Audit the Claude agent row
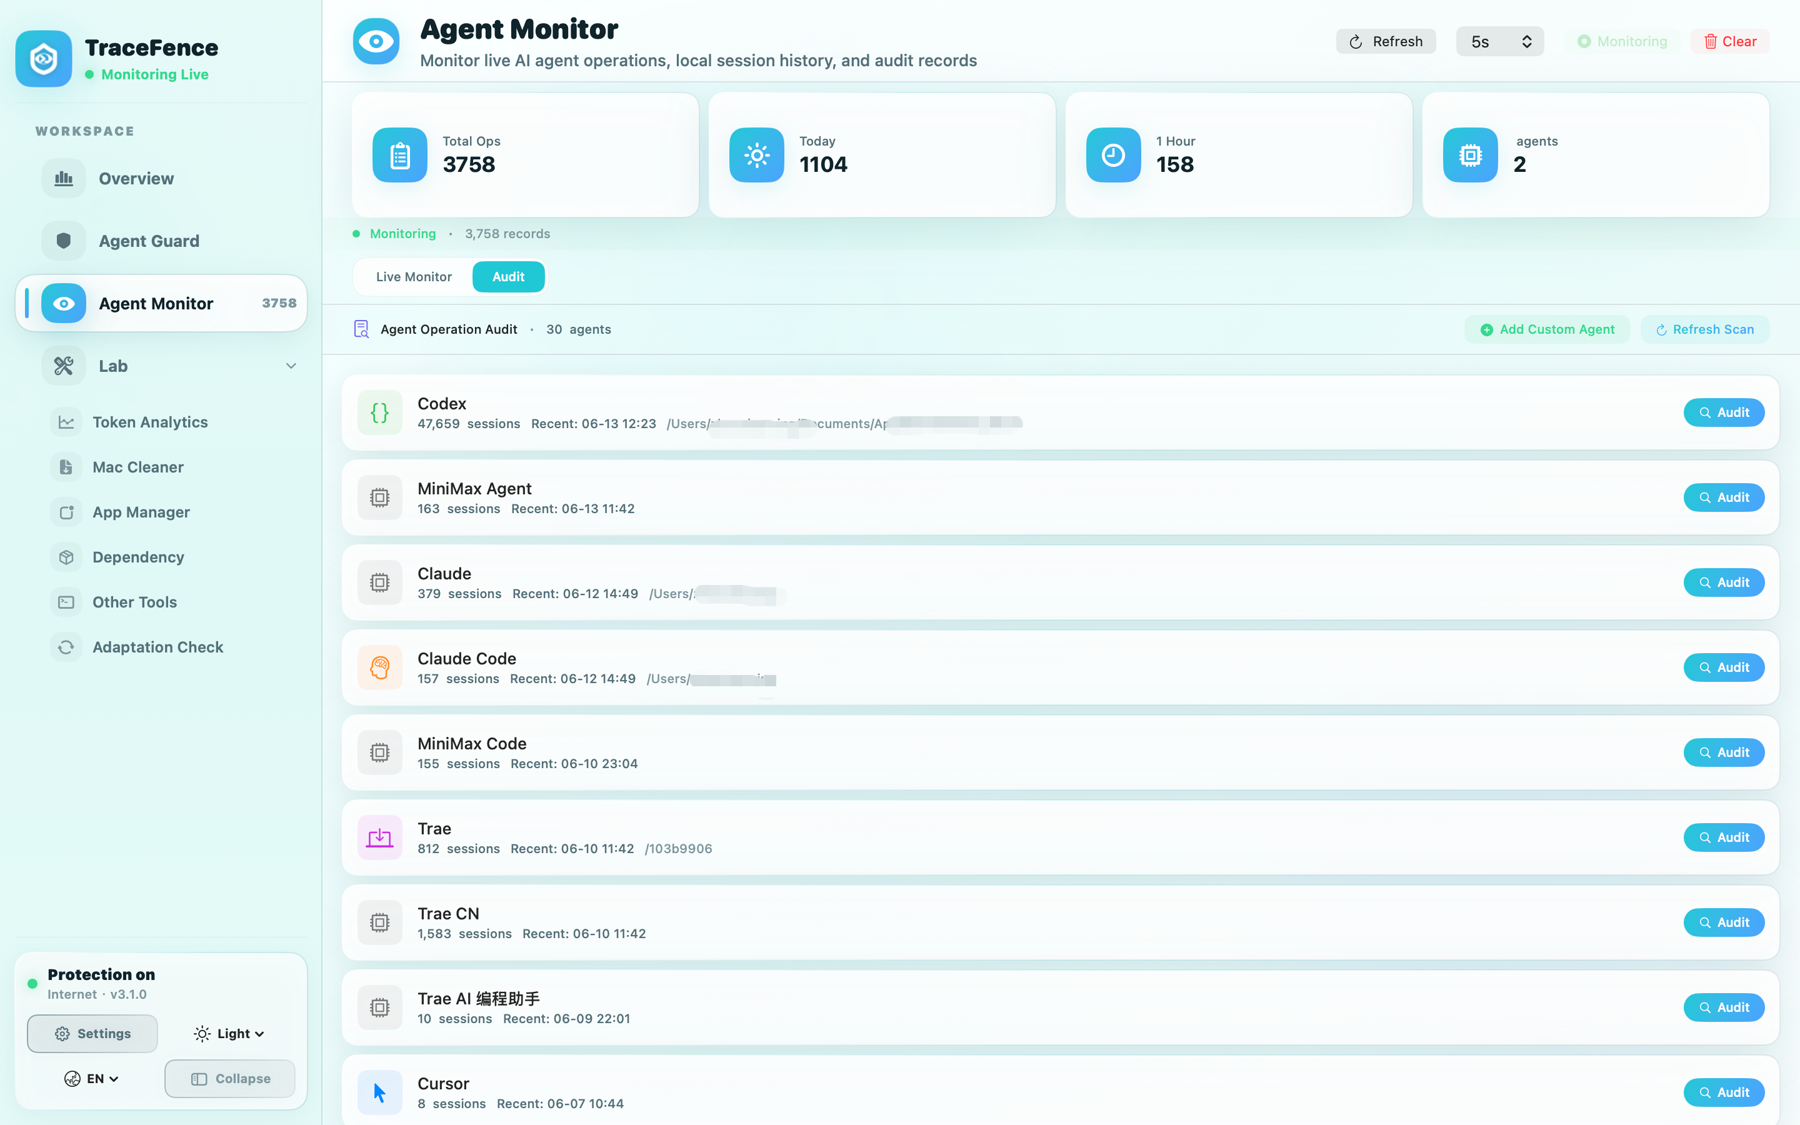 1724,582
